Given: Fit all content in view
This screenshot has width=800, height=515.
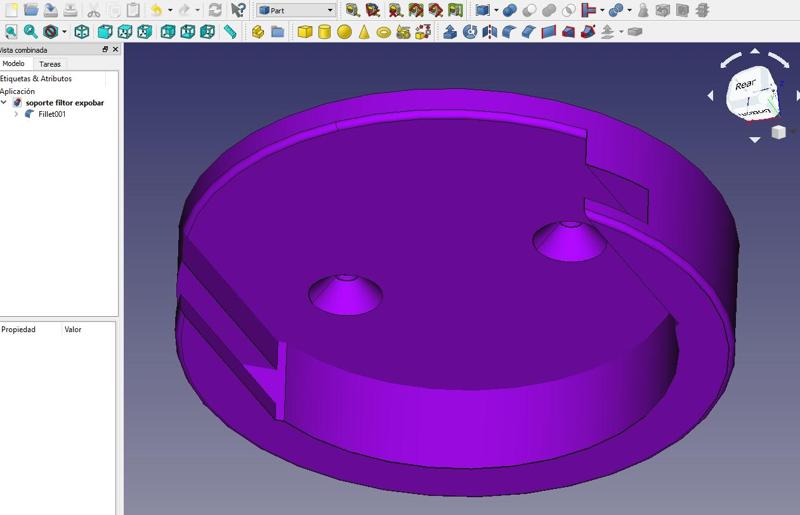Looking at the screenshot, I should click(11, 32).
